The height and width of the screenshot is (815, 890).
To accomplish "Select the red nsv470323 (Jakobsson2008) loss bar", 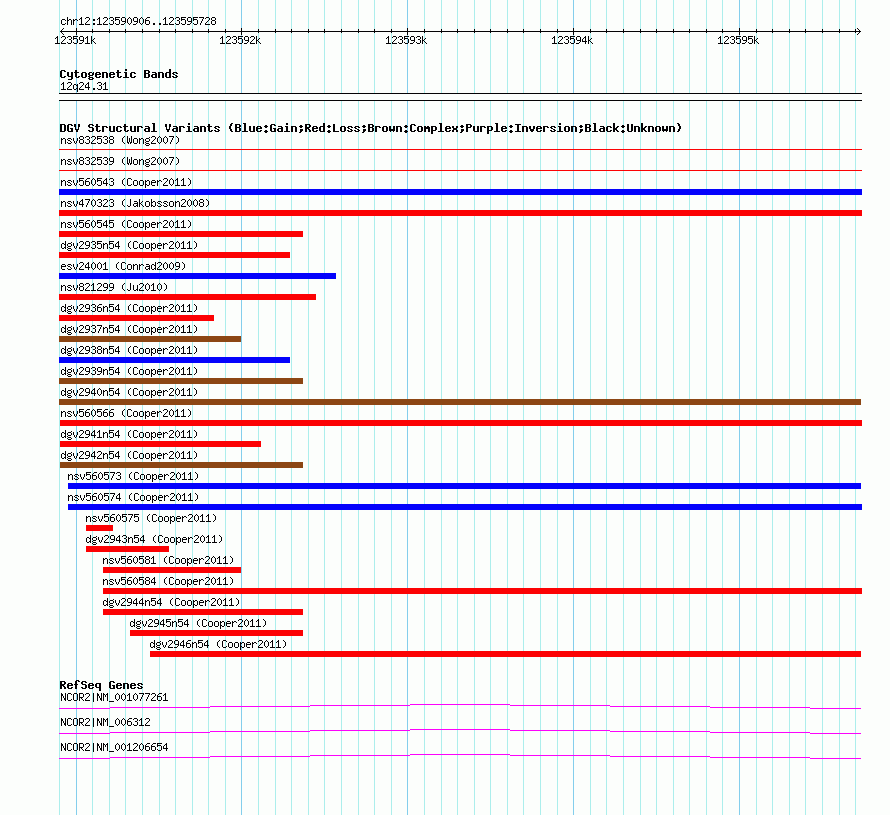I will coord(460,213).
